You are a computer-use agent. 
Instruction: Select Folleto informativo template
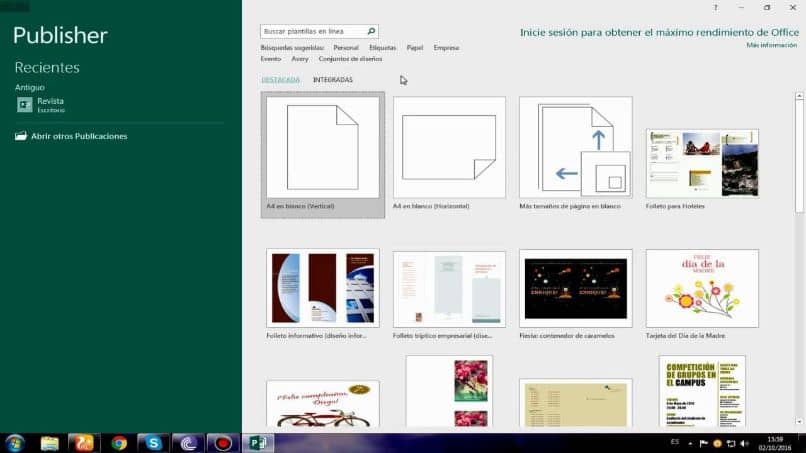click(x=322, y=294)
